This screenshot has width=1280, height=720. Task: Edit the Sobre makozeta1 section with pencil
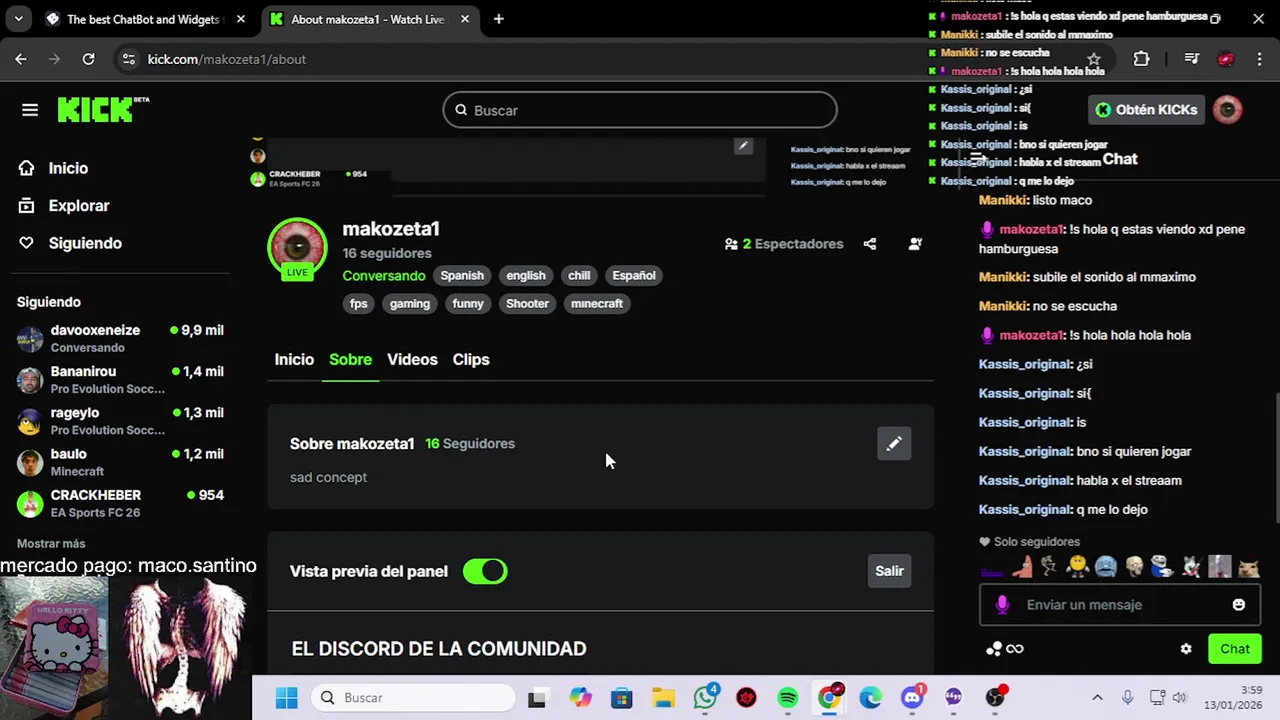coord(894,444)
